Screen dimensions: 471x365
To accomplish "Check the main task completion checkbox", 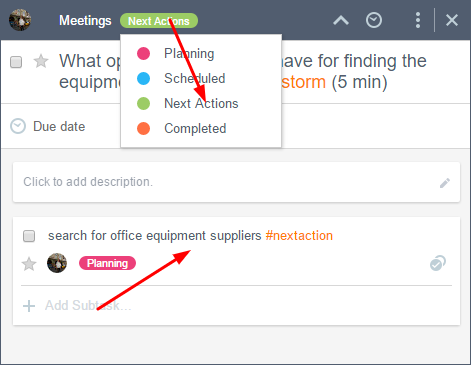I will [16, 62].
